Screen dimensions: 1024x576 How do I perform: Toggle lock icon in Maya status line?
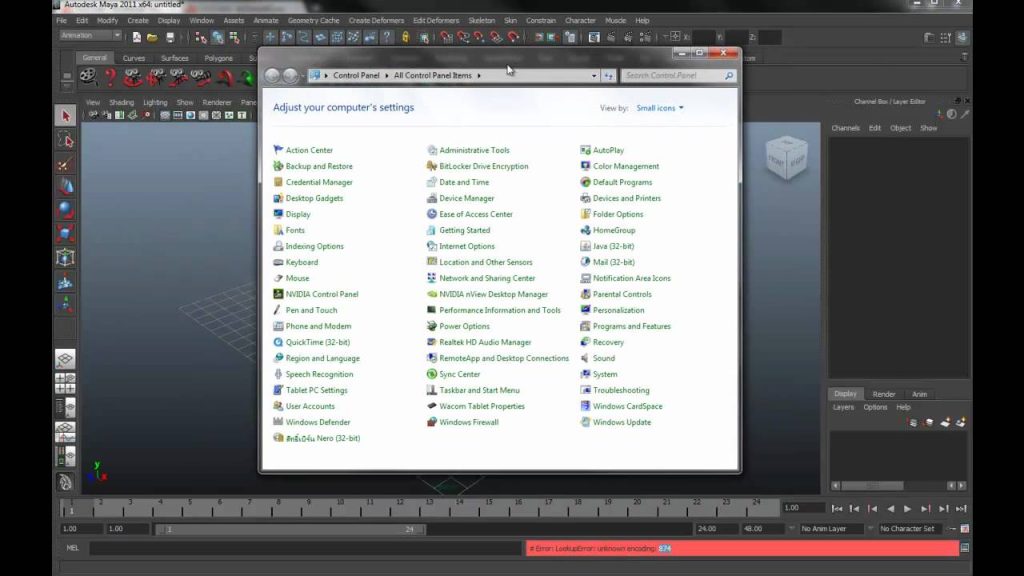[405, 38]
